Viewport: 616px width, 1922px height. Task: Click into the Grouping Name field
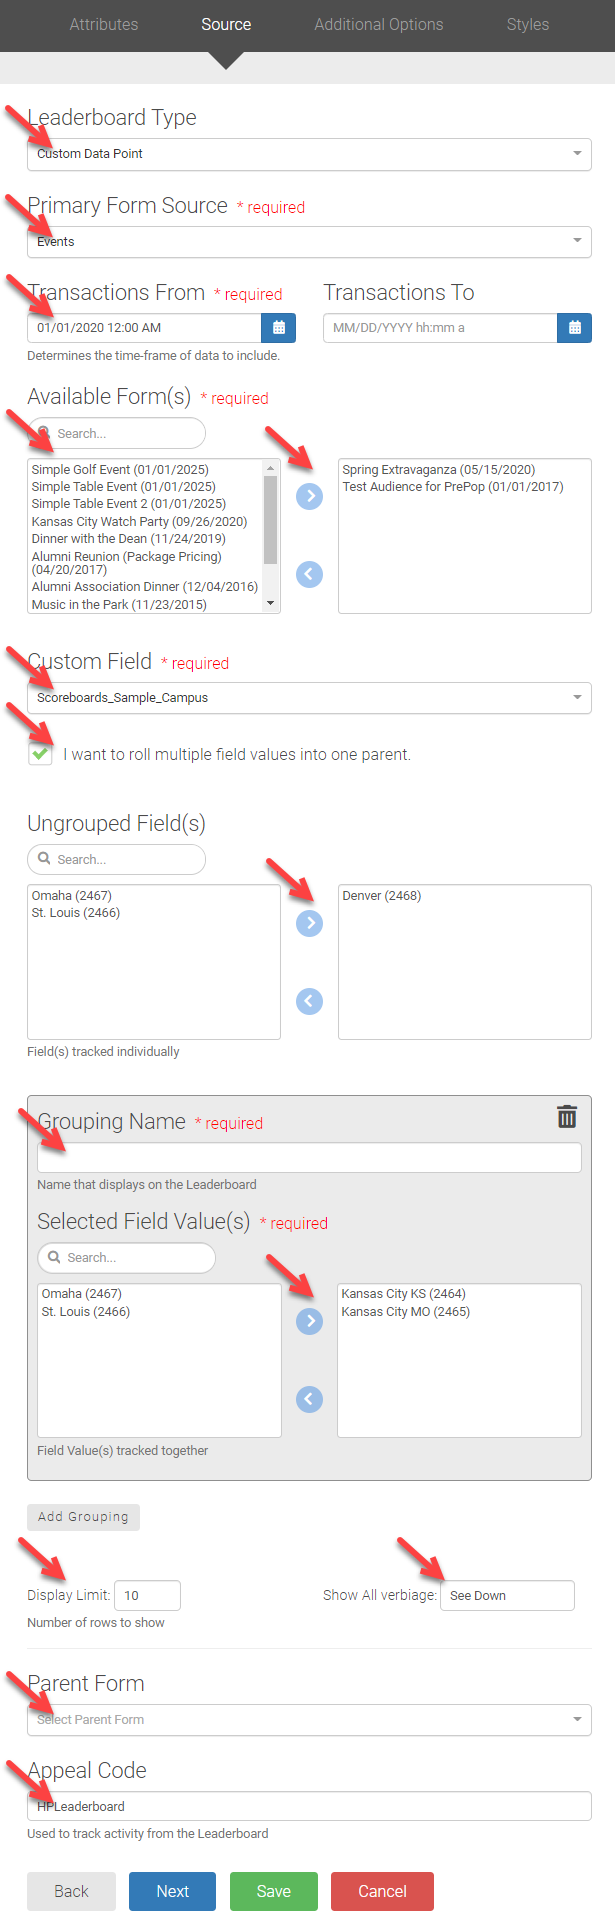tap(309, 1158)
